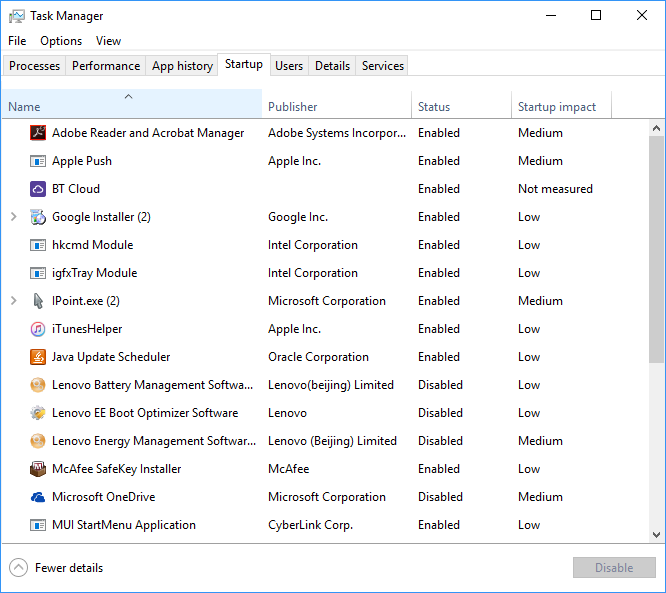The image size is (666, 593).
Task: Select the Microsoft OneDrive name text
Action: [x=104, y=497]
